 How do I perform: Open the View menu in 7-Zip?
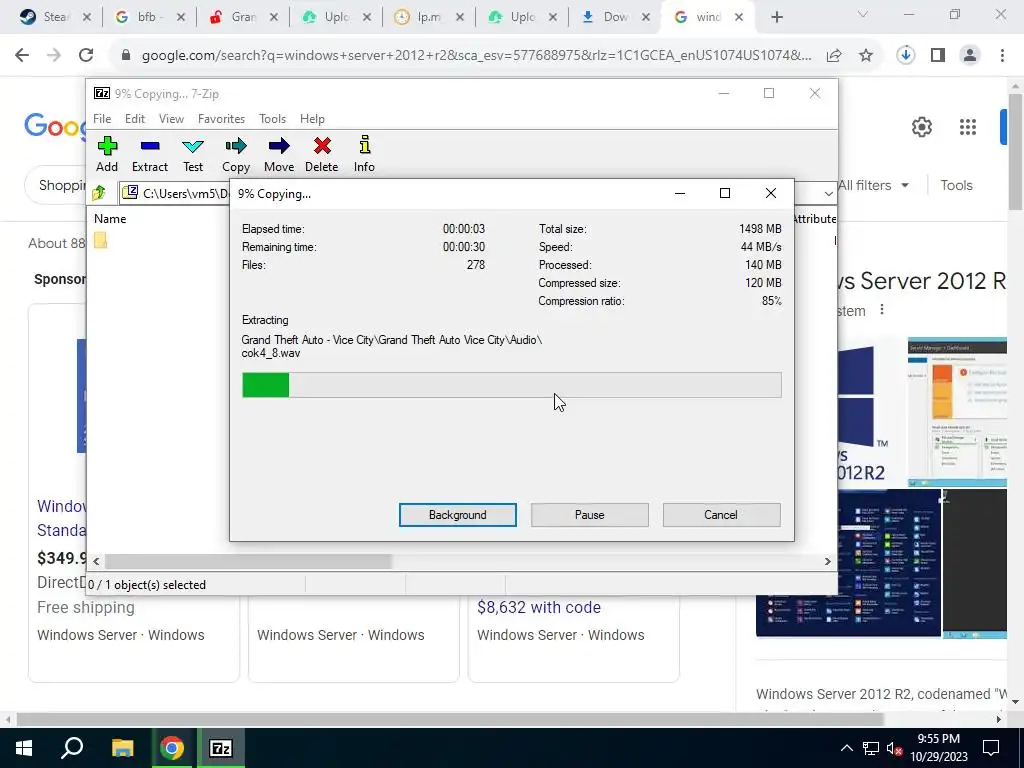tap(171, 119)
